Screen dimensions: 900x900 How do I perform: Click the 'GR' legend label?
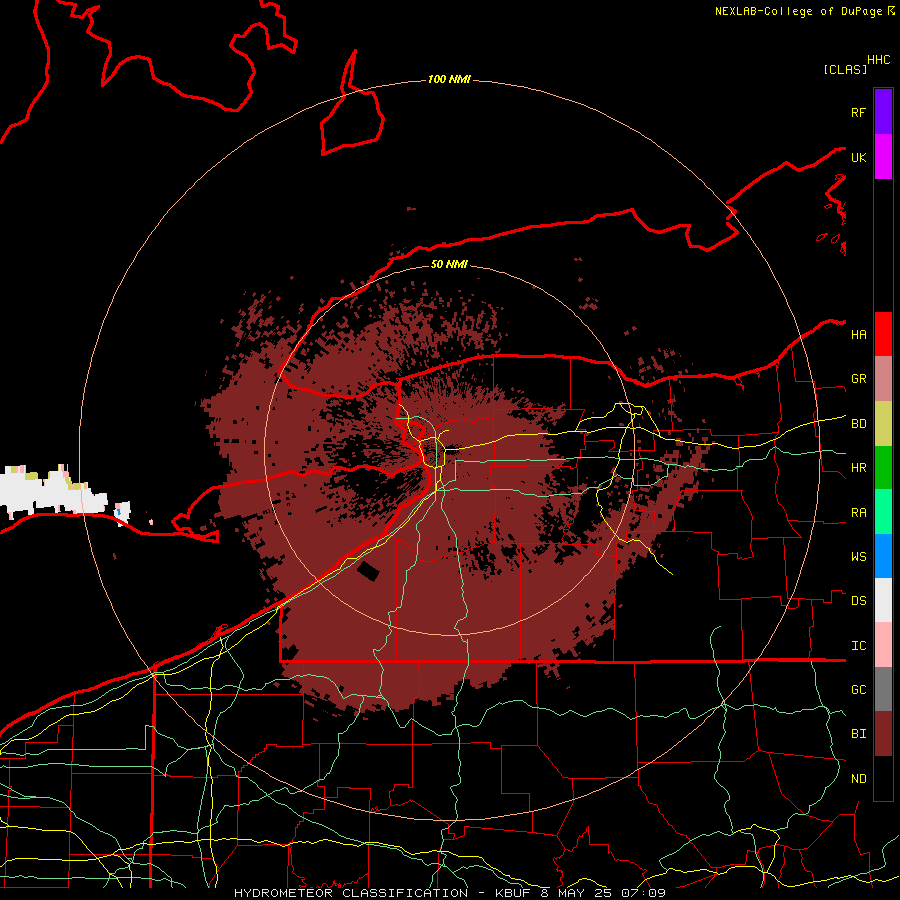click(x=859, y=379)
